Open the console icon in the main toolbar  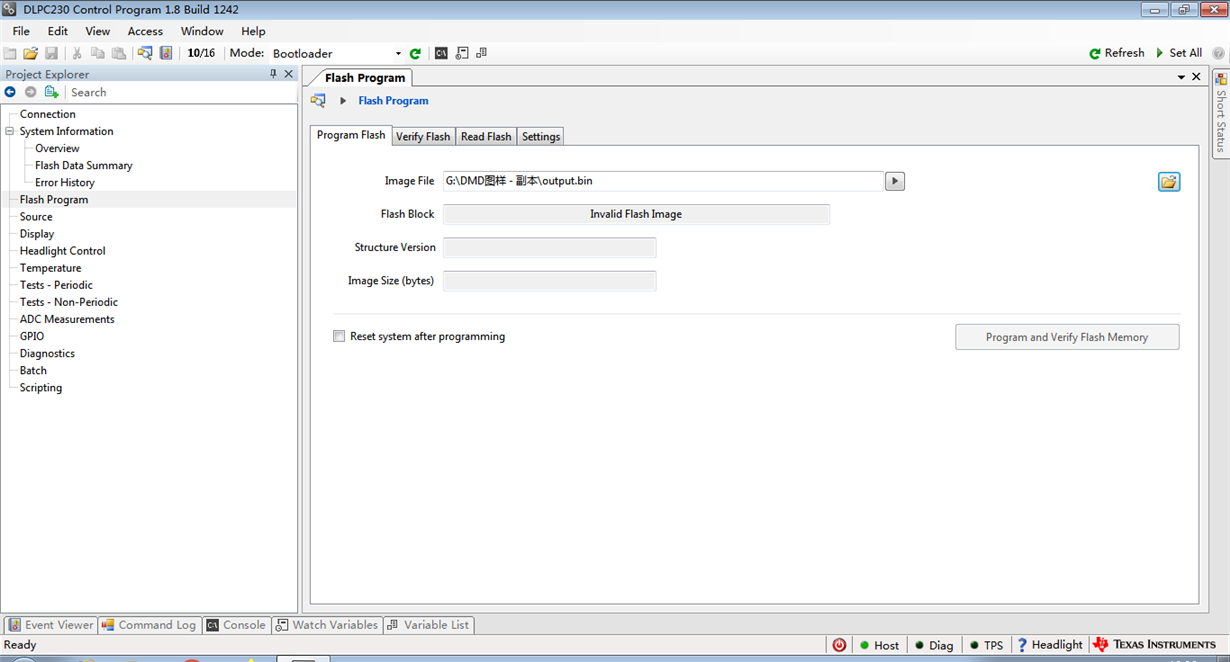coord(441,53)
